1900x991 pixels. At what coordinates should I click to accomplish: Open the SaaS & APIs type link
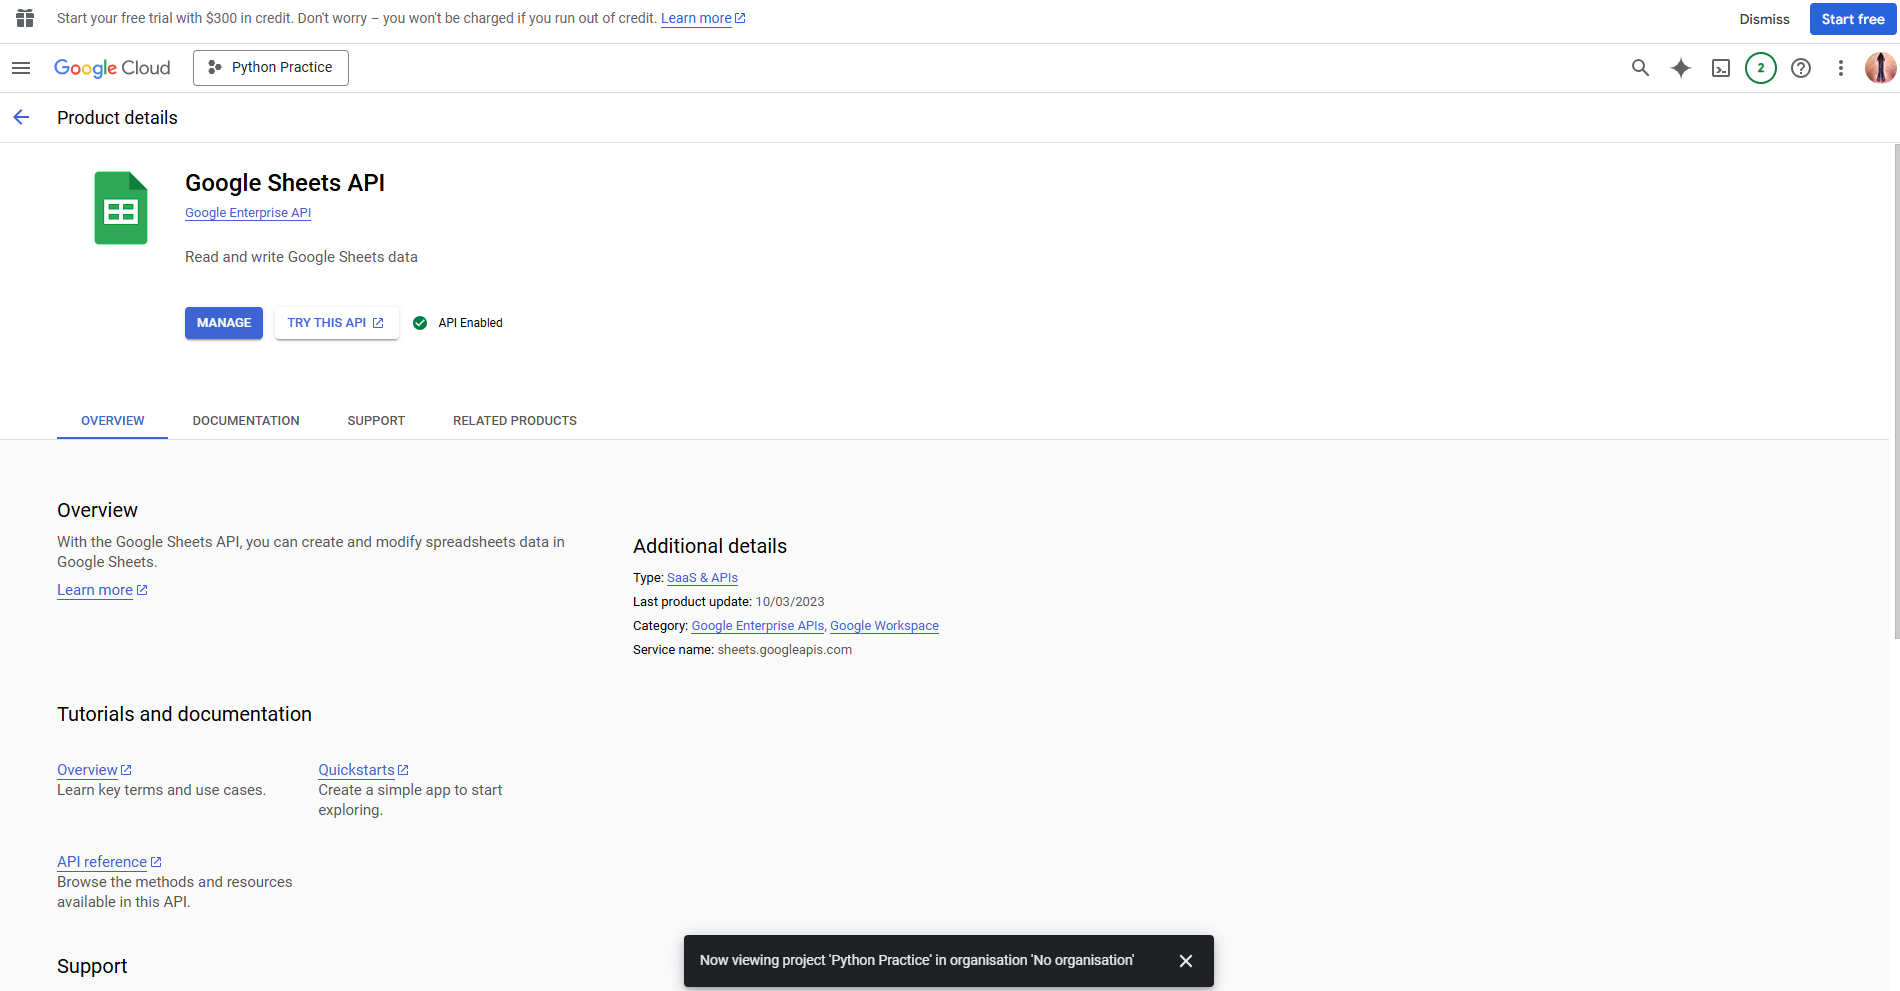pos(702,578)
